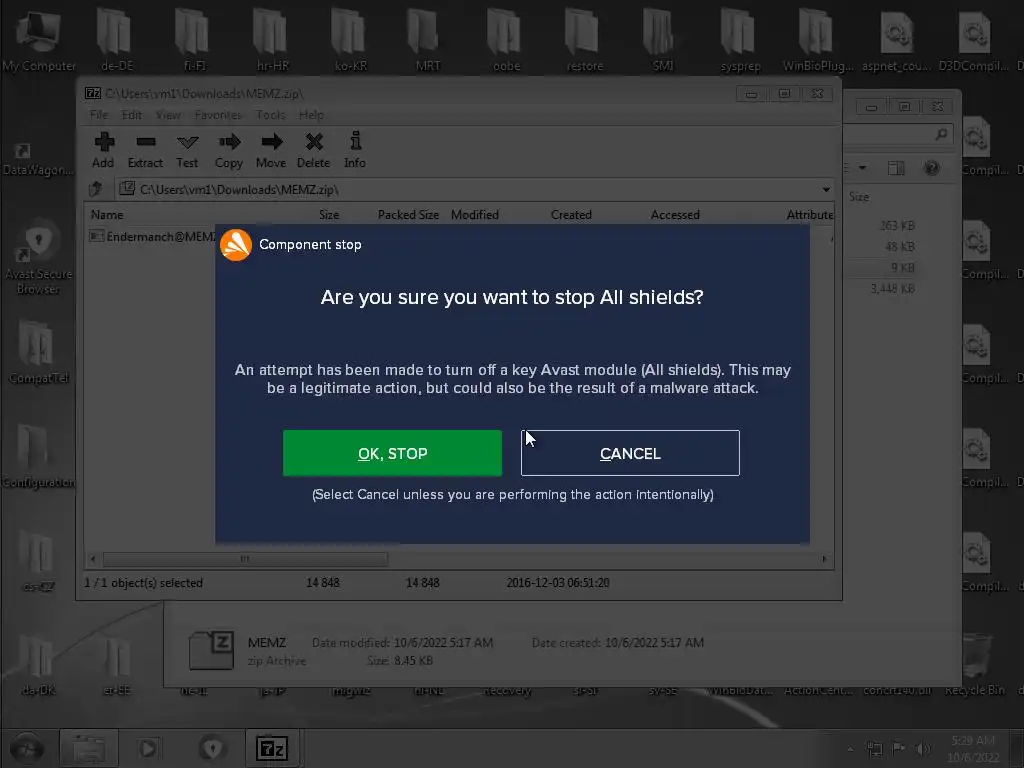
Task: Open the Recycle Bin on desktop
Action: tap(974, 664)
